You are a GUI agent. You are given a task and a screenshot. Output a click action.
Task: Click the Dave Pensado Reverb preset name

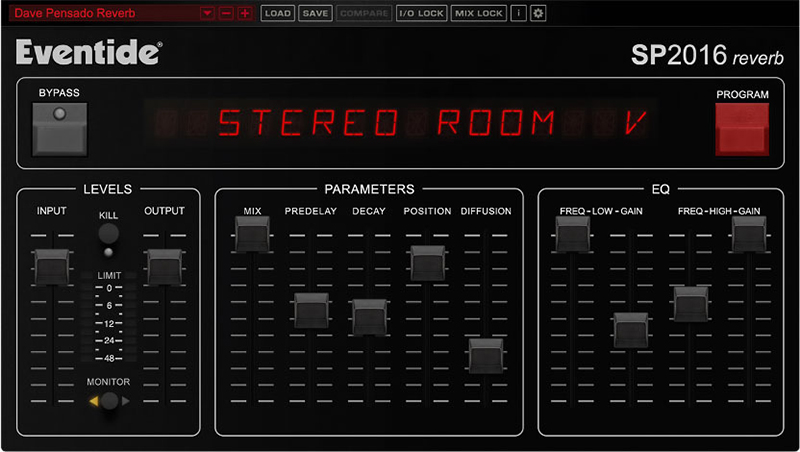click(x=75, y=13)
